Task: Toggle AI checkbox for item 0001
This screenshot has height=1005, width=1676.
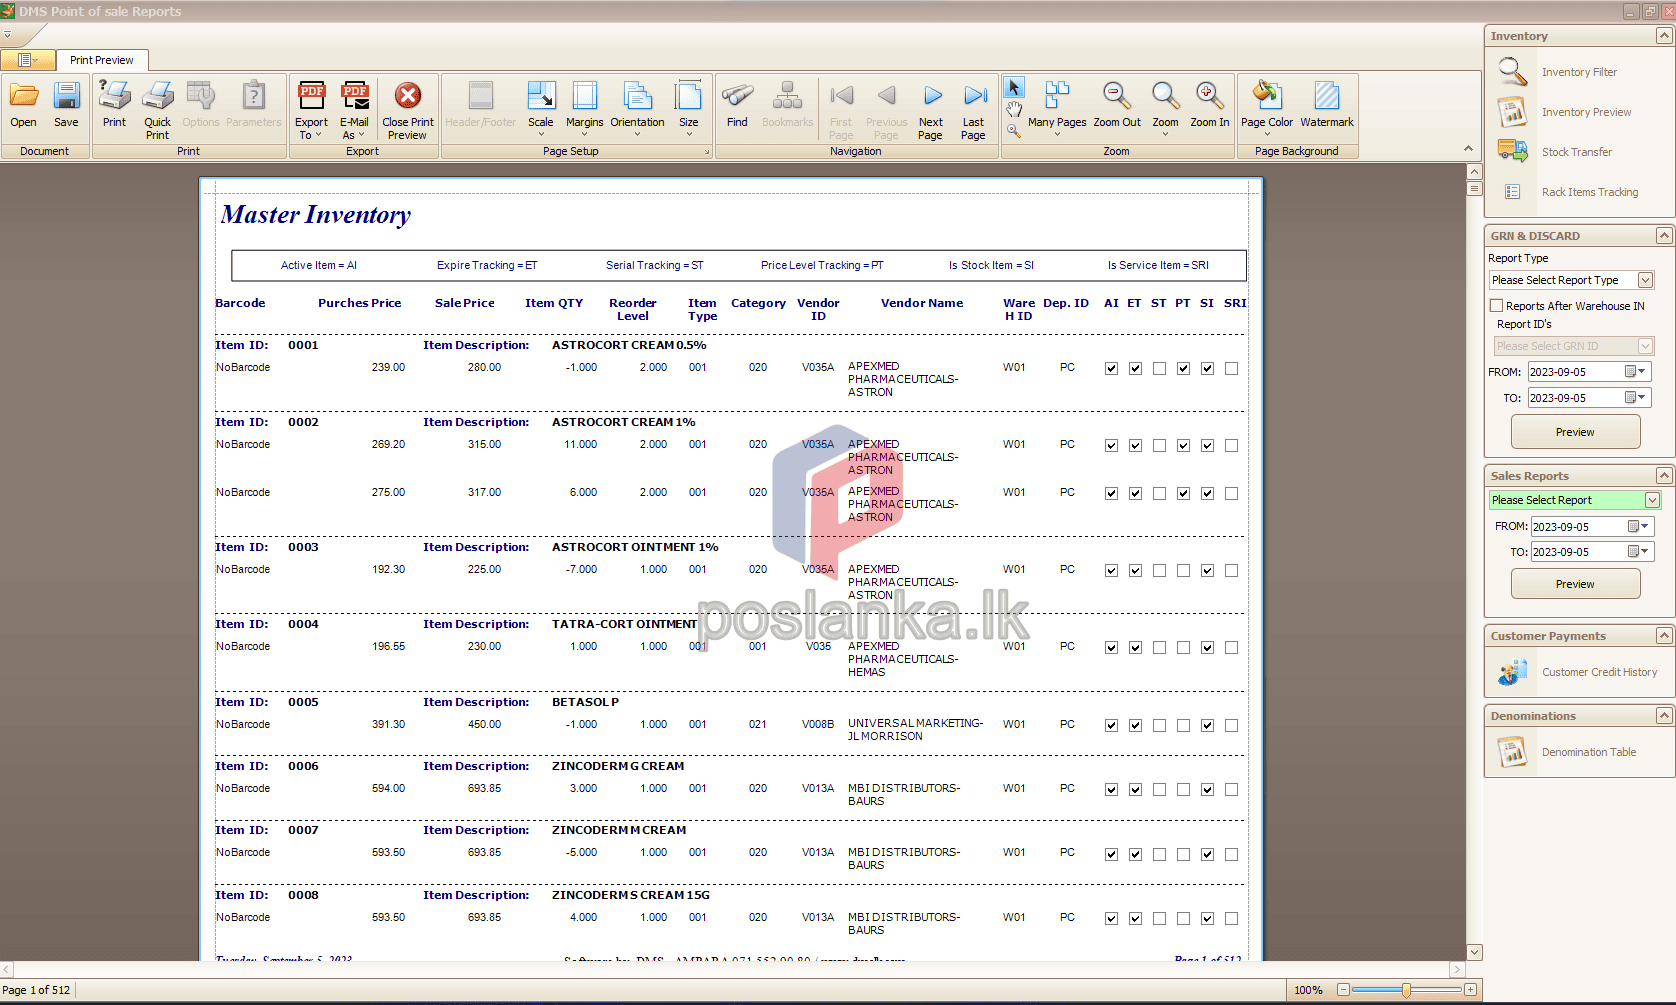Action: coord(1111,368)
